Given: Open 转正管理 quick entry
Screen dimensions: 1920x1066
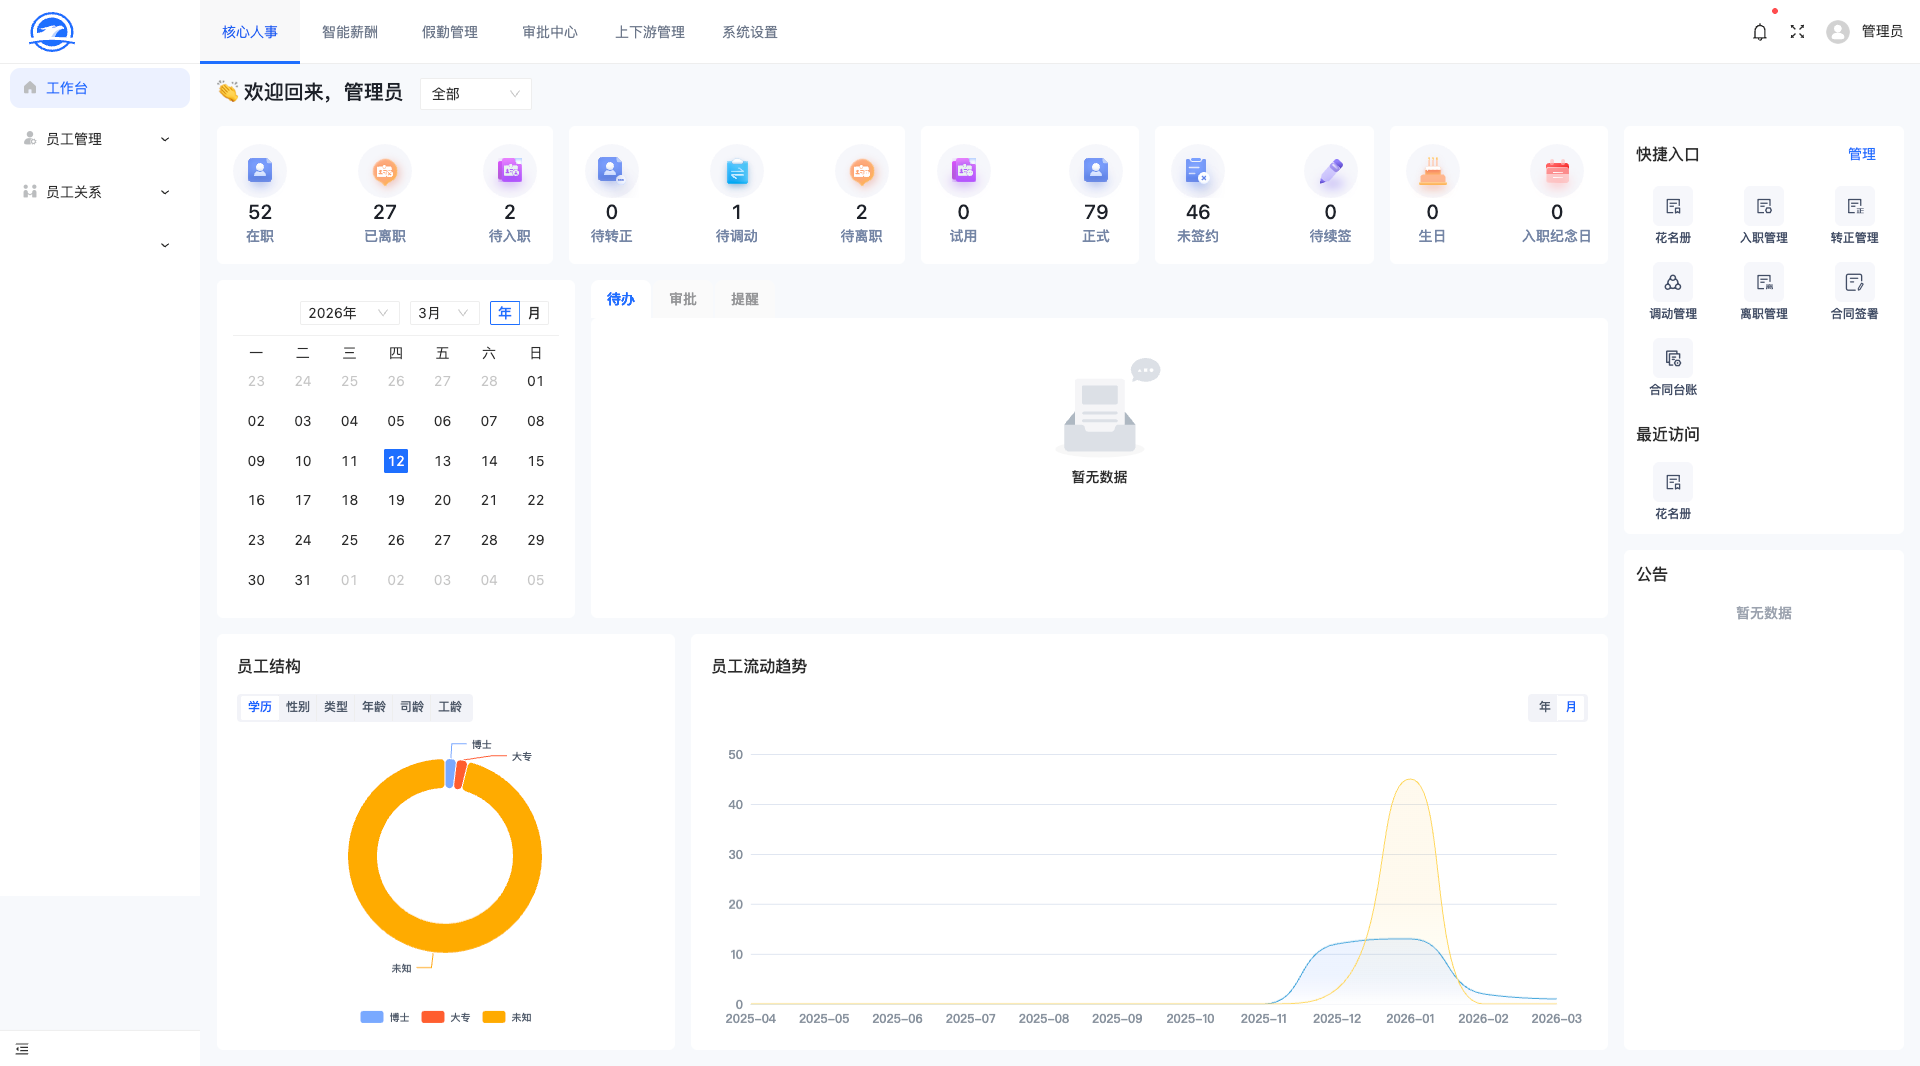Looking at the screenshot, I should click(1855, 215).
